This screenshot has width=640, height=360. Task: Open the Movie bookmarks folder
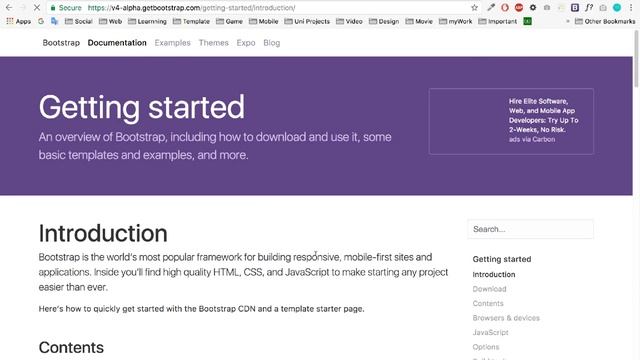tap(419, 21)
